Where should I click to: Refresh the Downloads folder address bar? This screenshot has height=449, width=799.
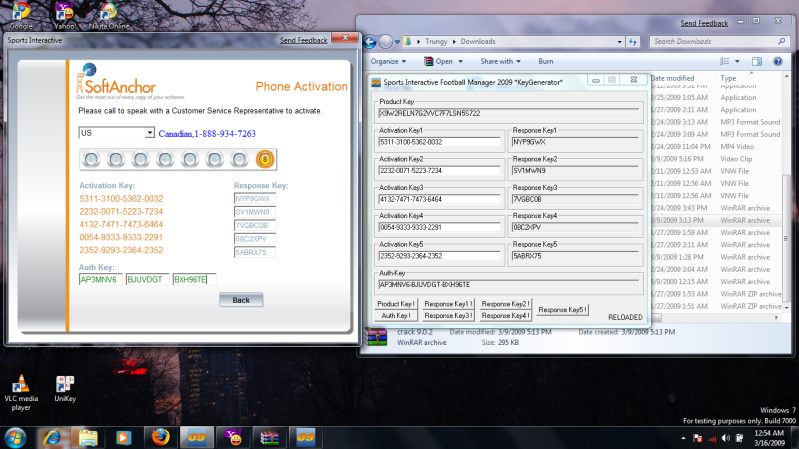click(633, 42)
